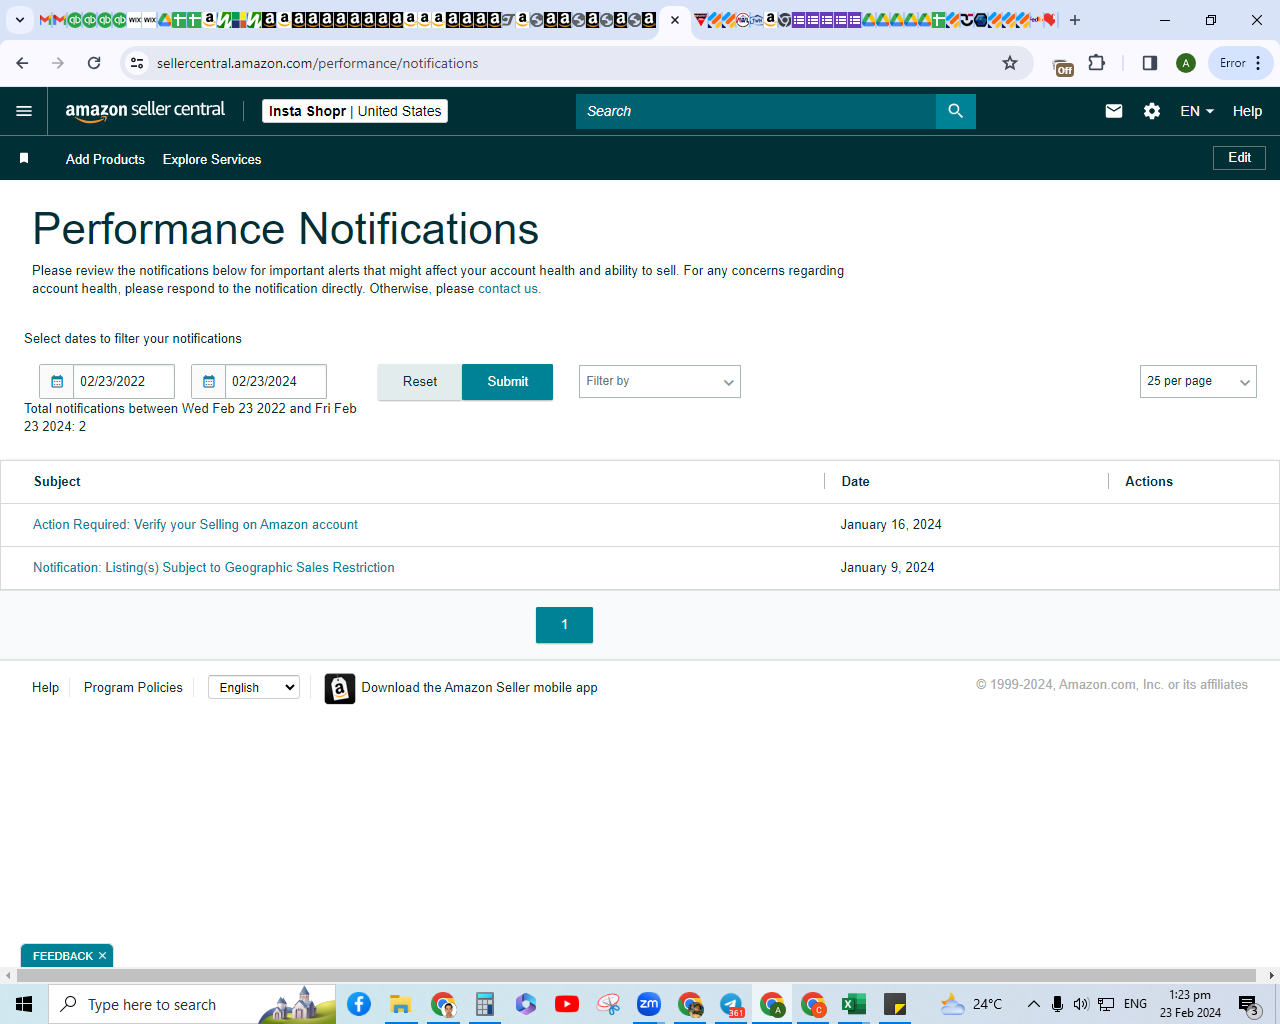Image resolution: width=1280 pixels, height=1024 pixels.
Task: Click Explore Services in the navigation bar
Action: [x=212, y=159]
